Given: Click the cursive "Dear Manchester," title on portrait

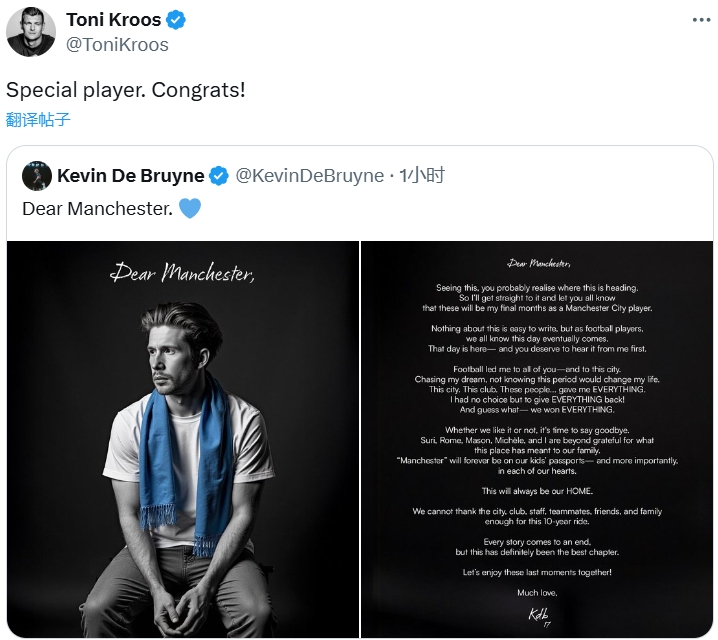Looking at the screenshot, I should pyautogui.click(x=182, y=272).
